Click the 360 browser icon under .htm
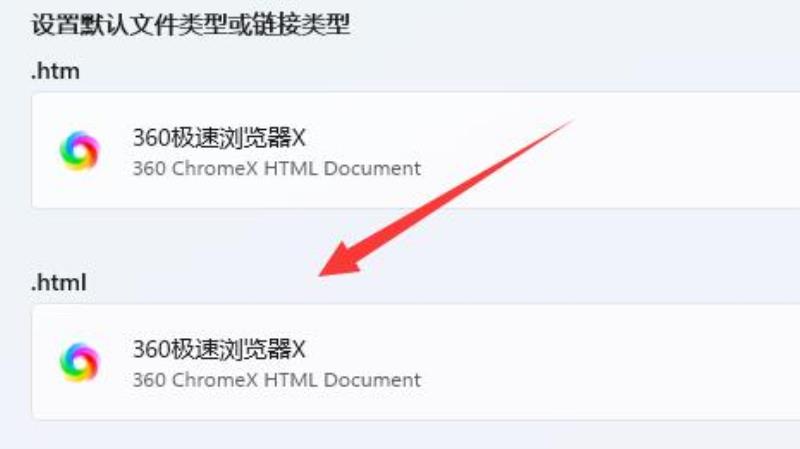Image resolution: width=800 pixels, height=449 pixels. 79,151
